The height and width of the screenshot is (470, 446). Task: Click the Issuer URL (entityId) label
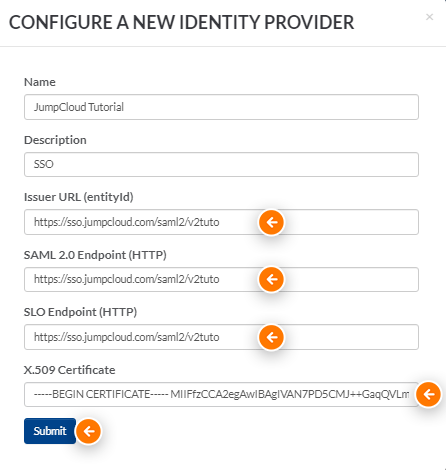pyautogui.click(x=79, y=197)
